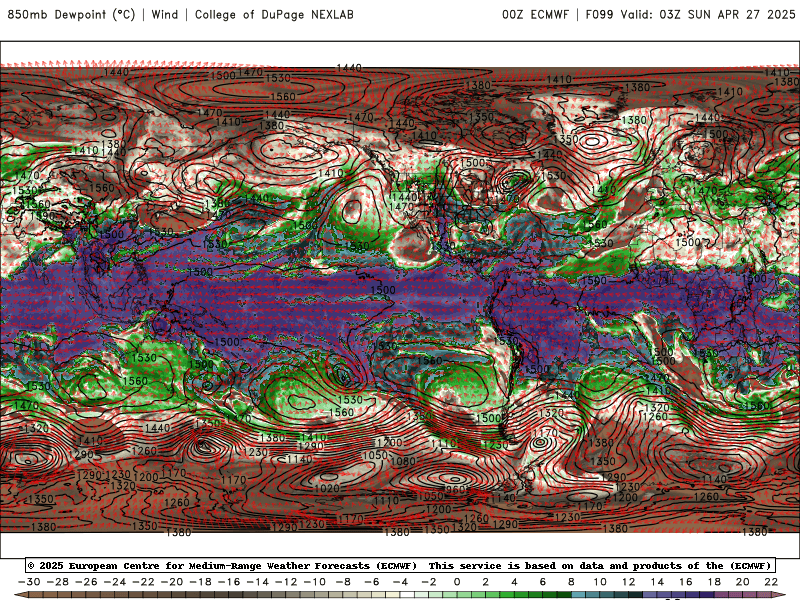Click the "20" color scale label
The image size is (800, 600).
pos(743,582)
